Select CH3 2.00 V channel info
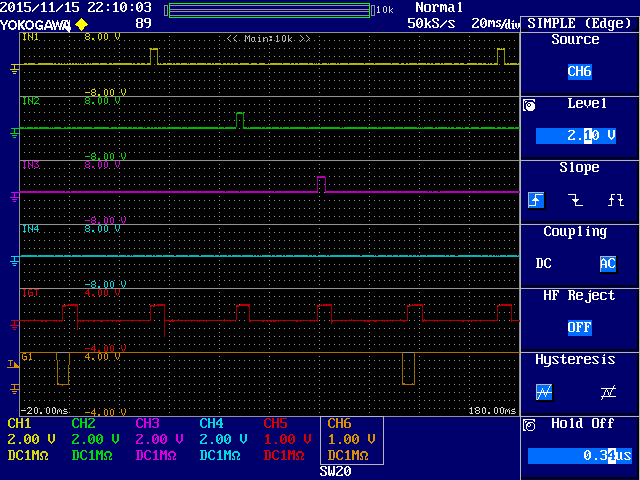 160,440
